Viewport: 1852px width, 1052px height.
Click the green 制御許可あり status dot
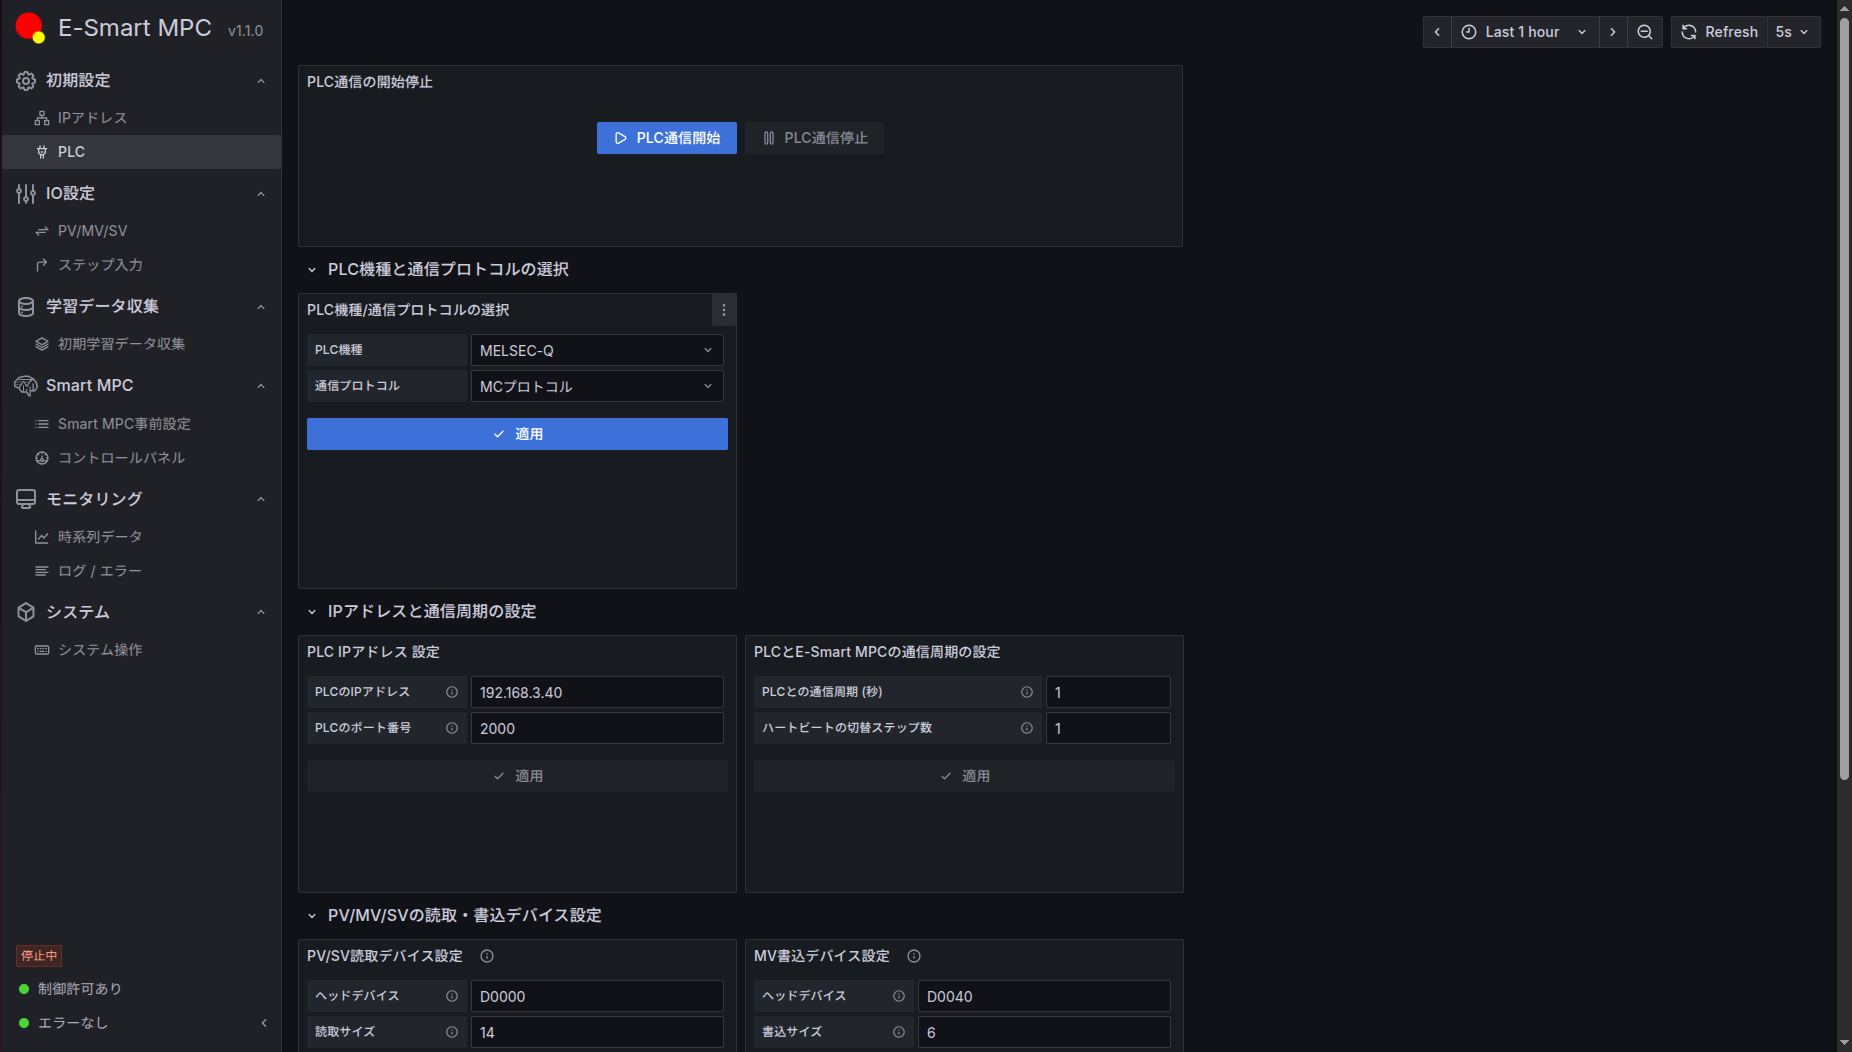pos(24,989)
